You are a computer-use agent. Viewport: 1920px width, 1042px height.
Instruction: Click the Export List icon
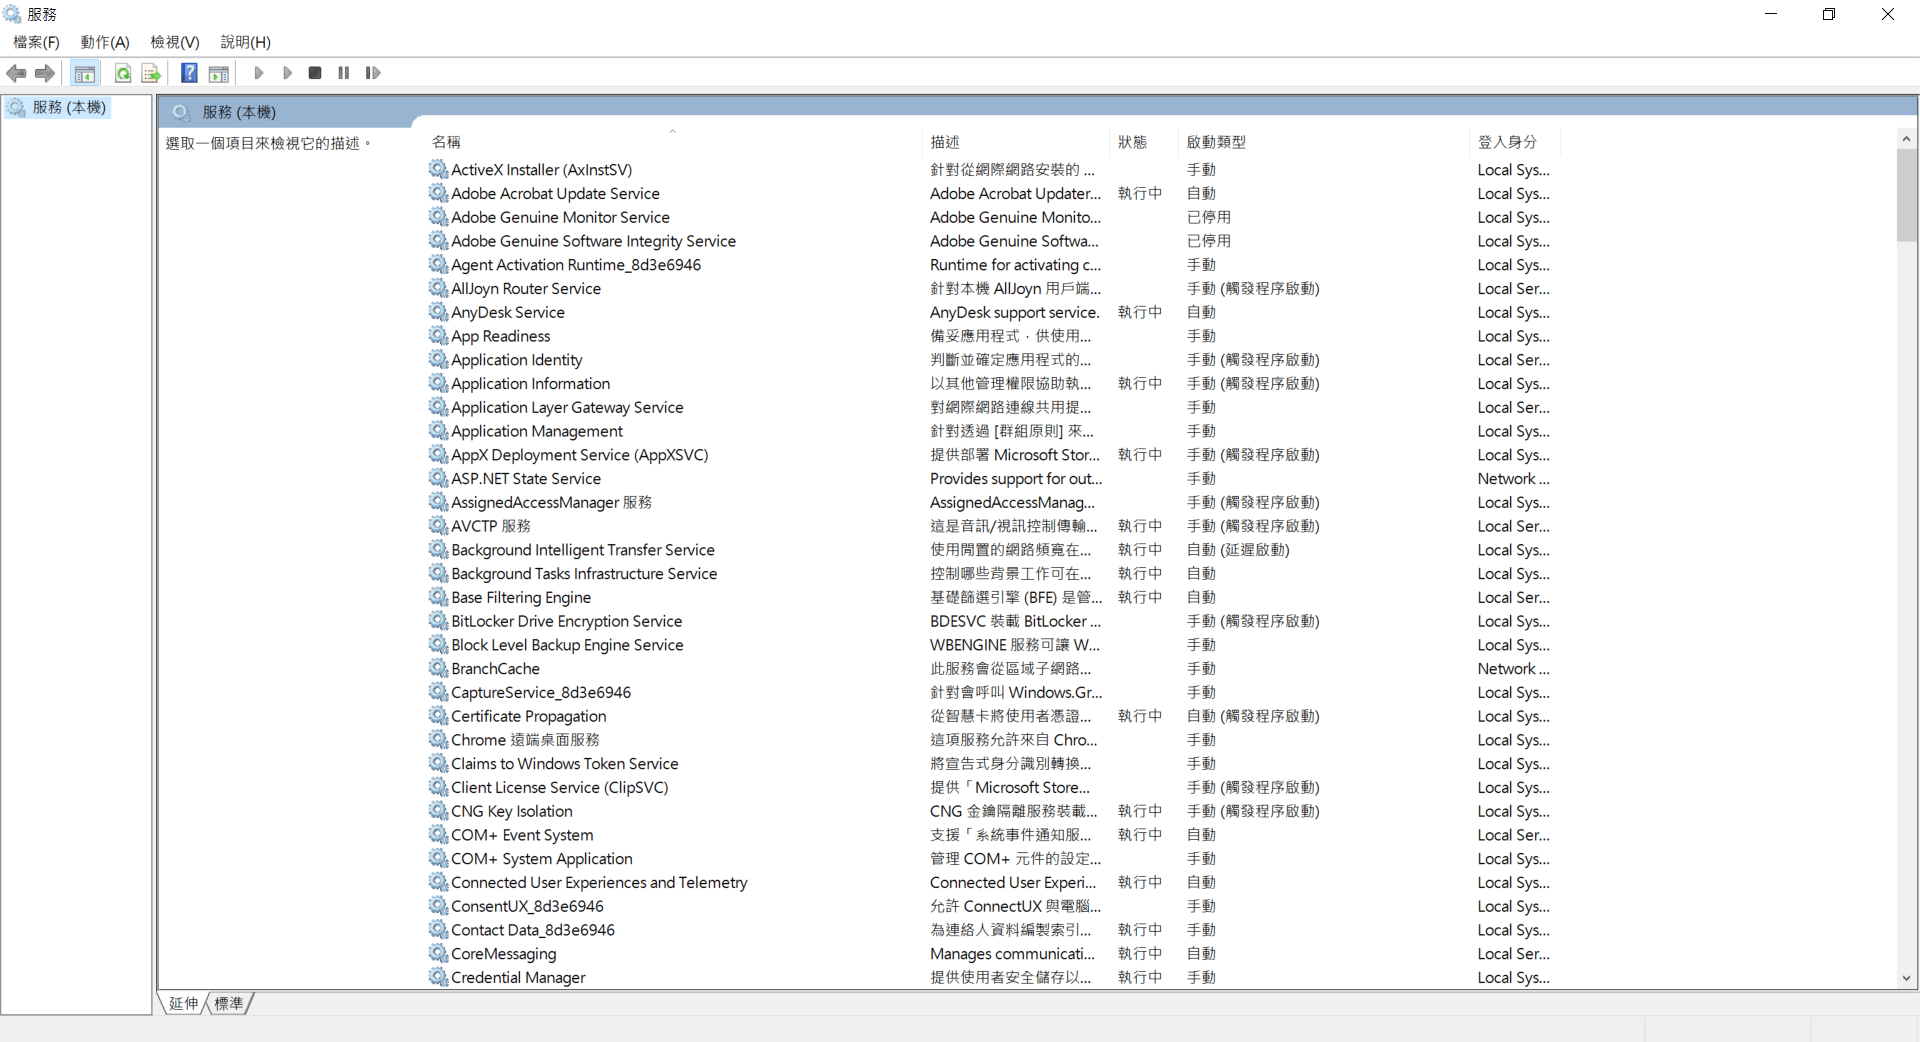click(151, 73)
